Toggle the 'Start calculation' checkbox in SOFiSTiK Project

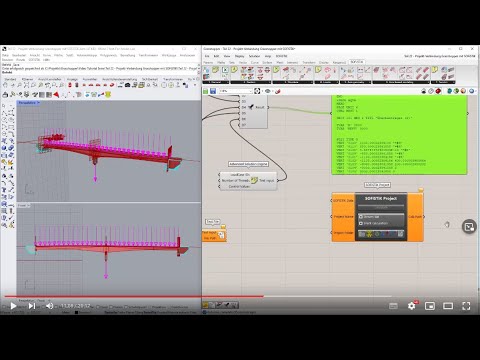click(361, 223)
